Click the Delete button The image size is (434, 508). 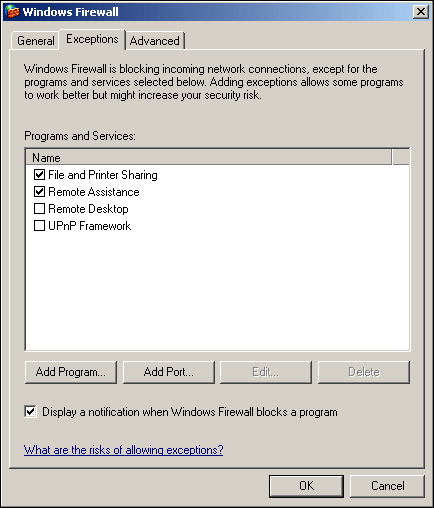(x=364, y=372)
